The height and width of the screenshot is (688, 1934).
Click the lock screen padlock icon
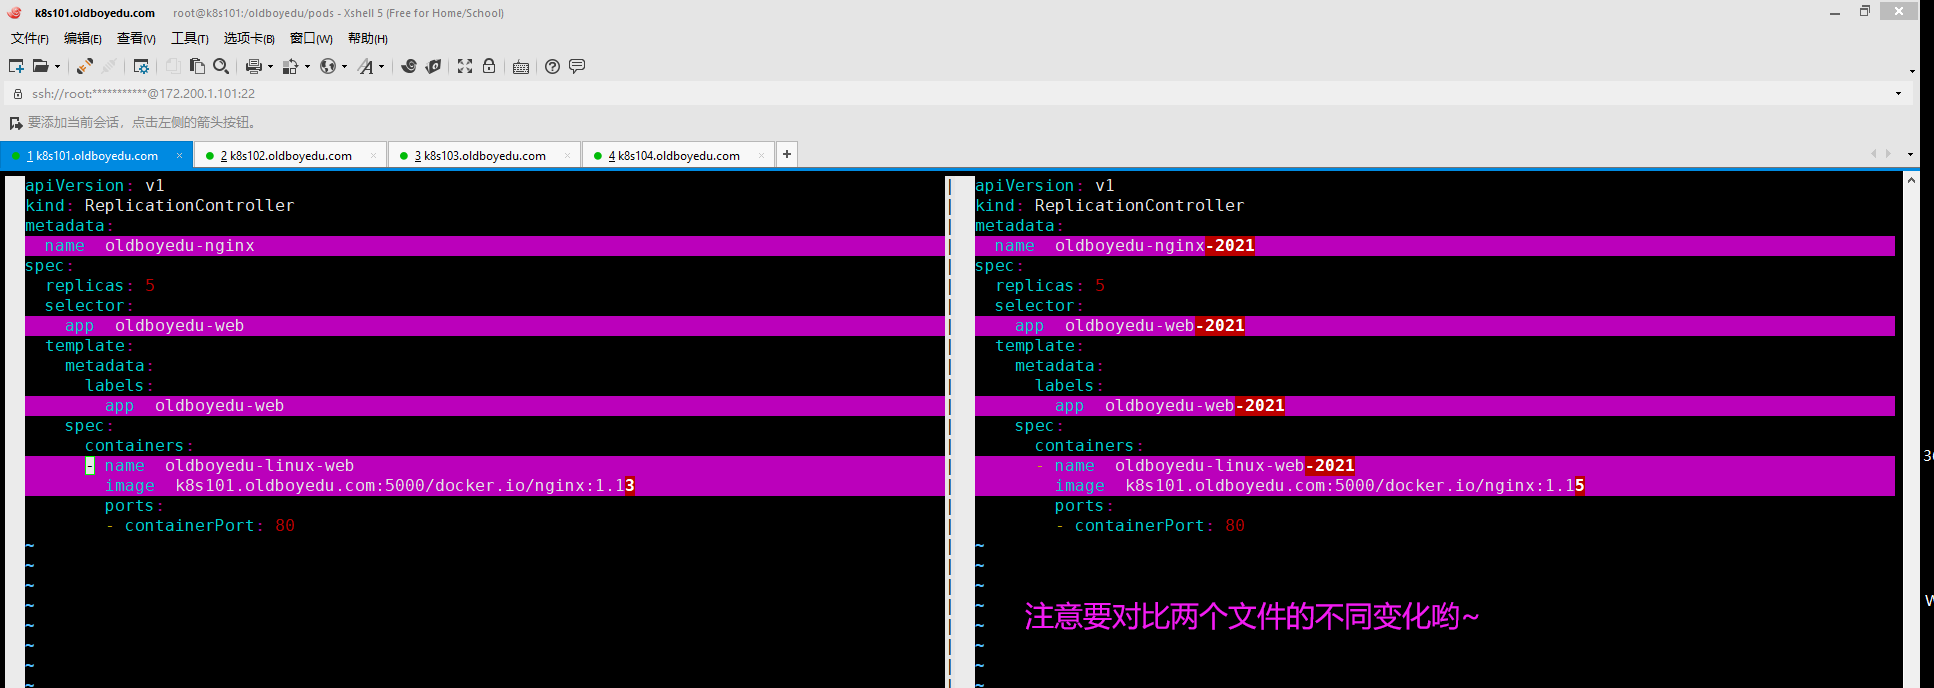(489, 66)
